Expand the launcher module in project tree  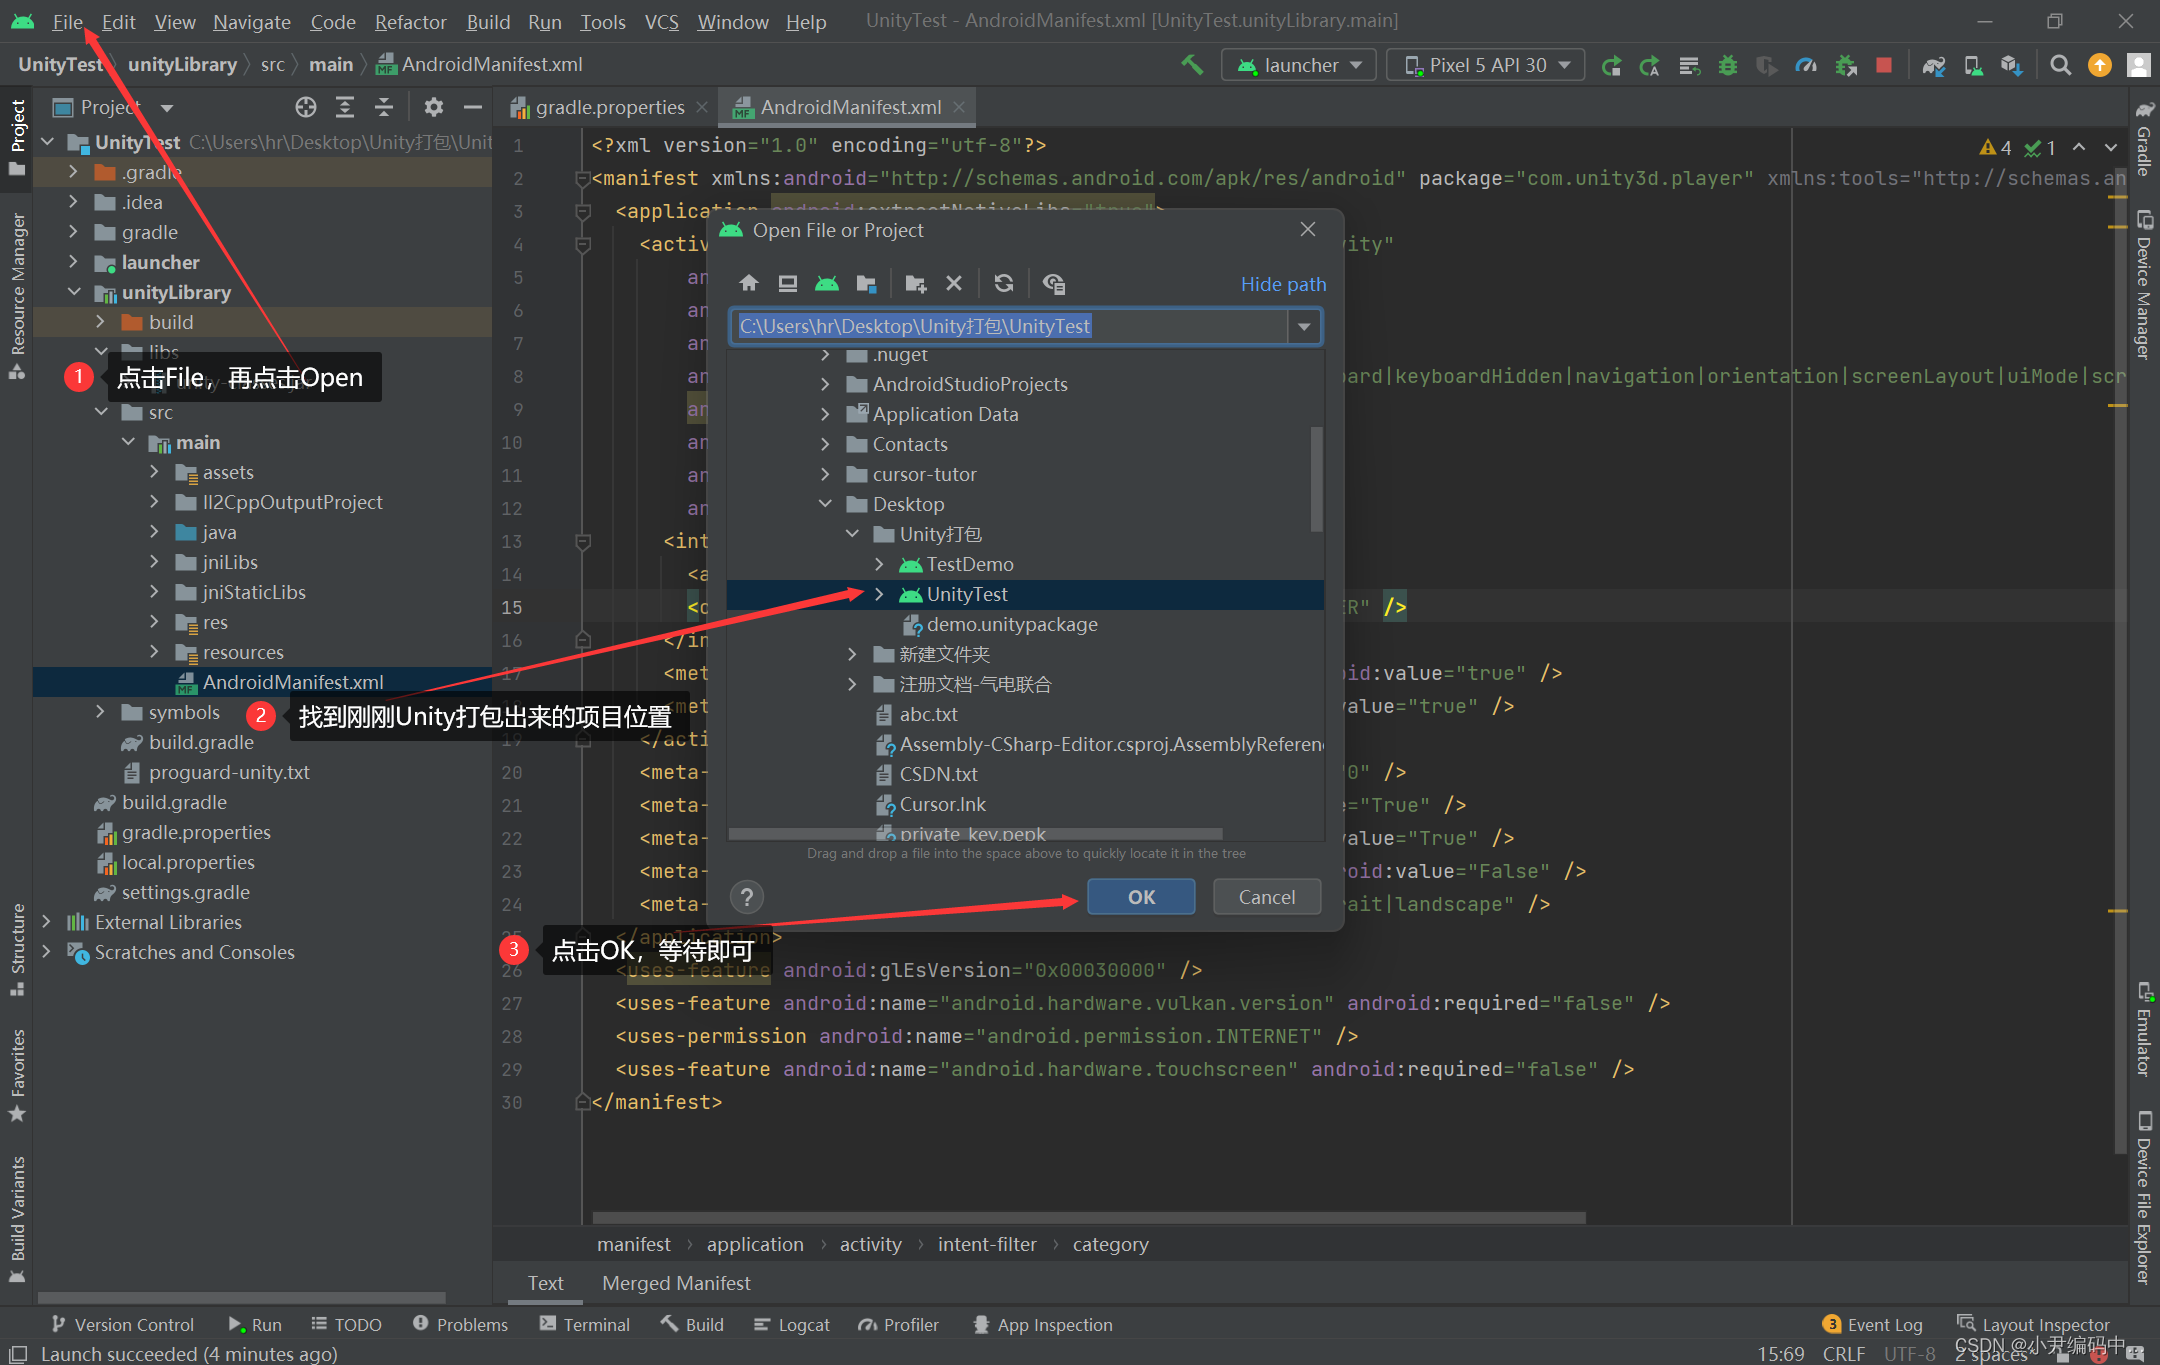coord(74,262)
